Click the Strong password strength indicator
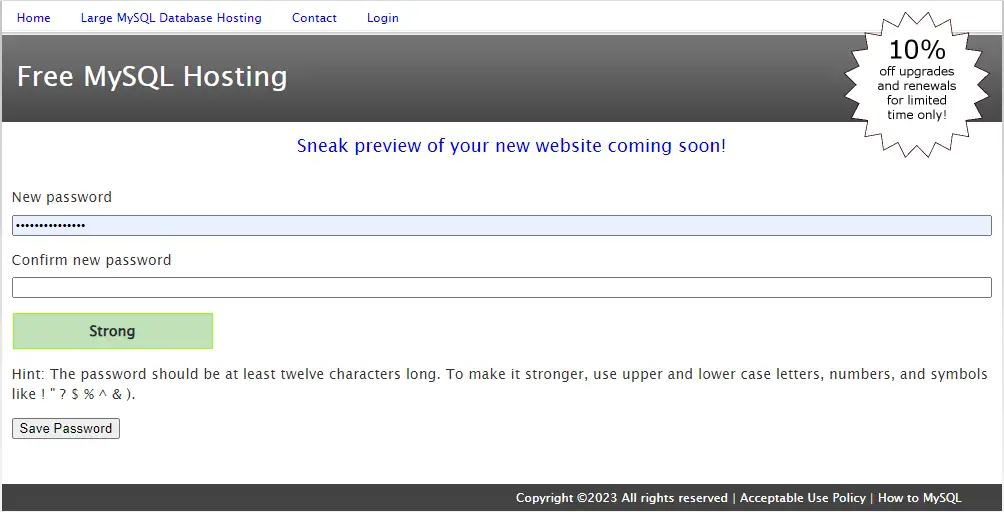 point(113,331)
